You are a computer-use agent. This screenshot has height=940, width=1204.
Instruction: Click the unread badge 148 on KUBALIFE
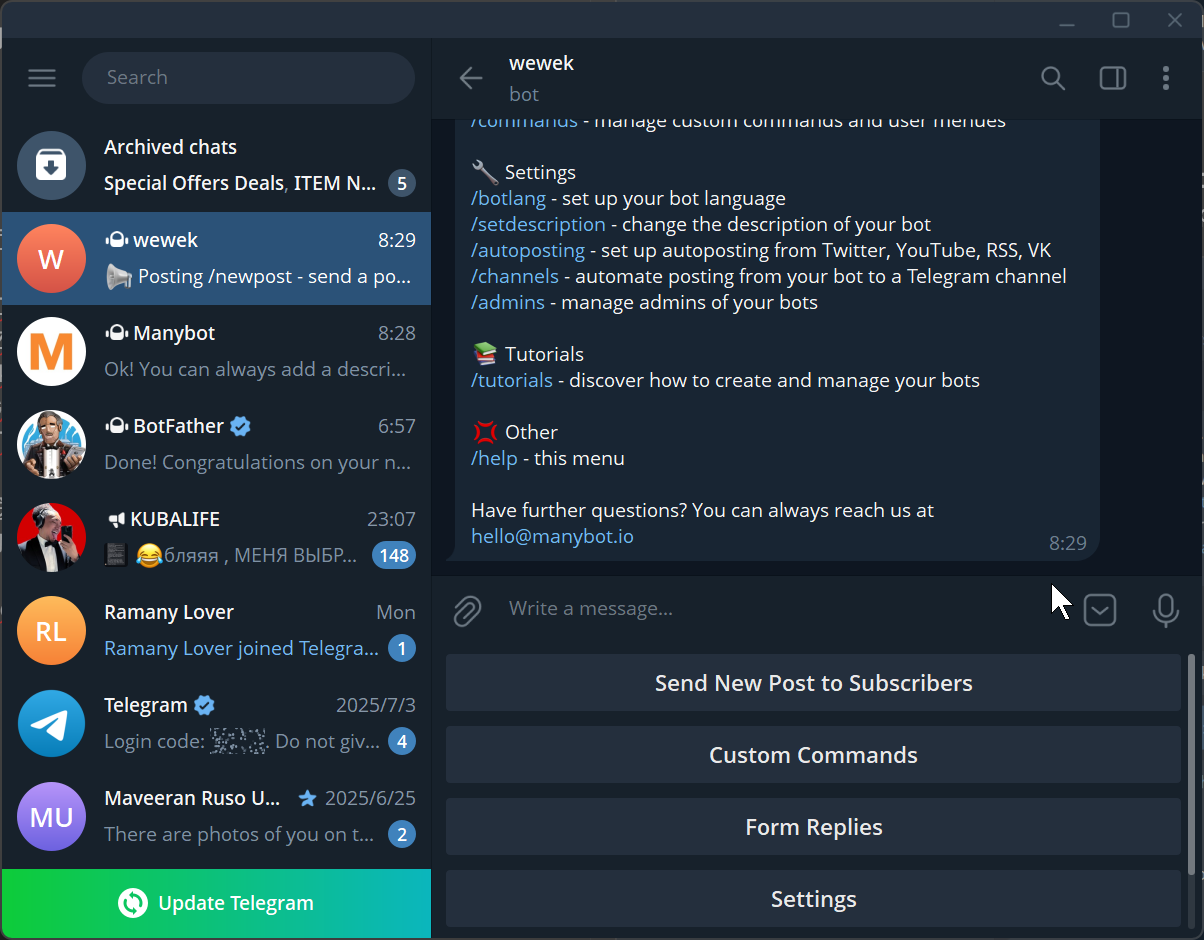pyautogui.click(x=394, y=555)
